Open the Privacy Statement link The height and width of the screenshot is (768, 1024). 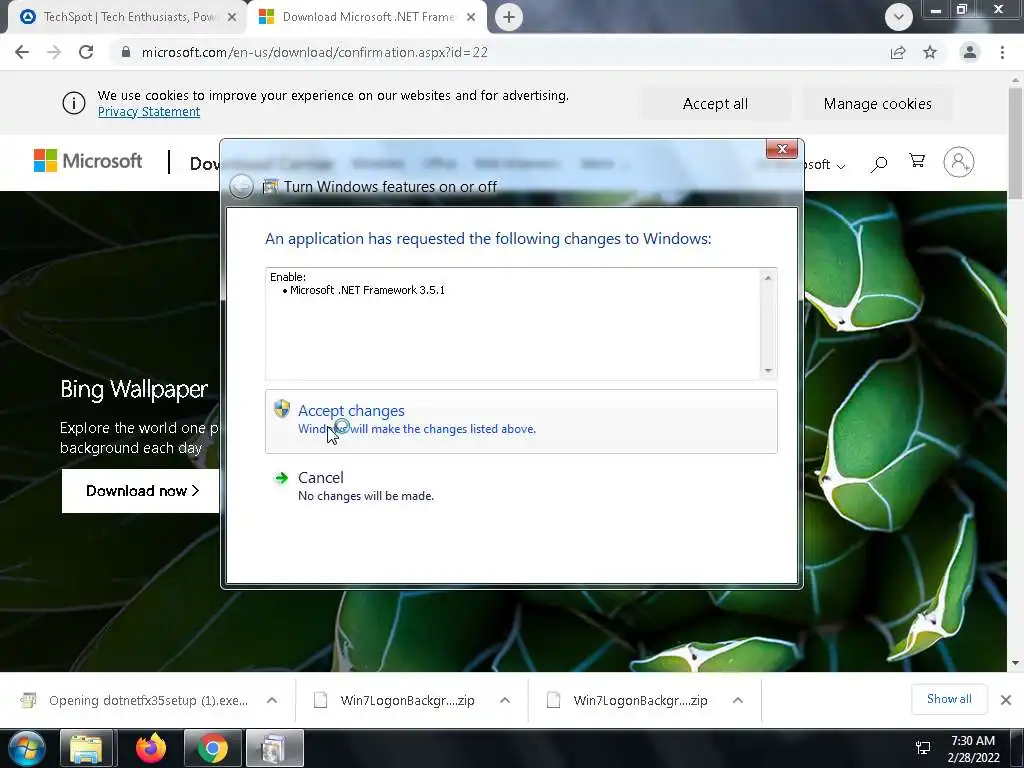[149, 112]
